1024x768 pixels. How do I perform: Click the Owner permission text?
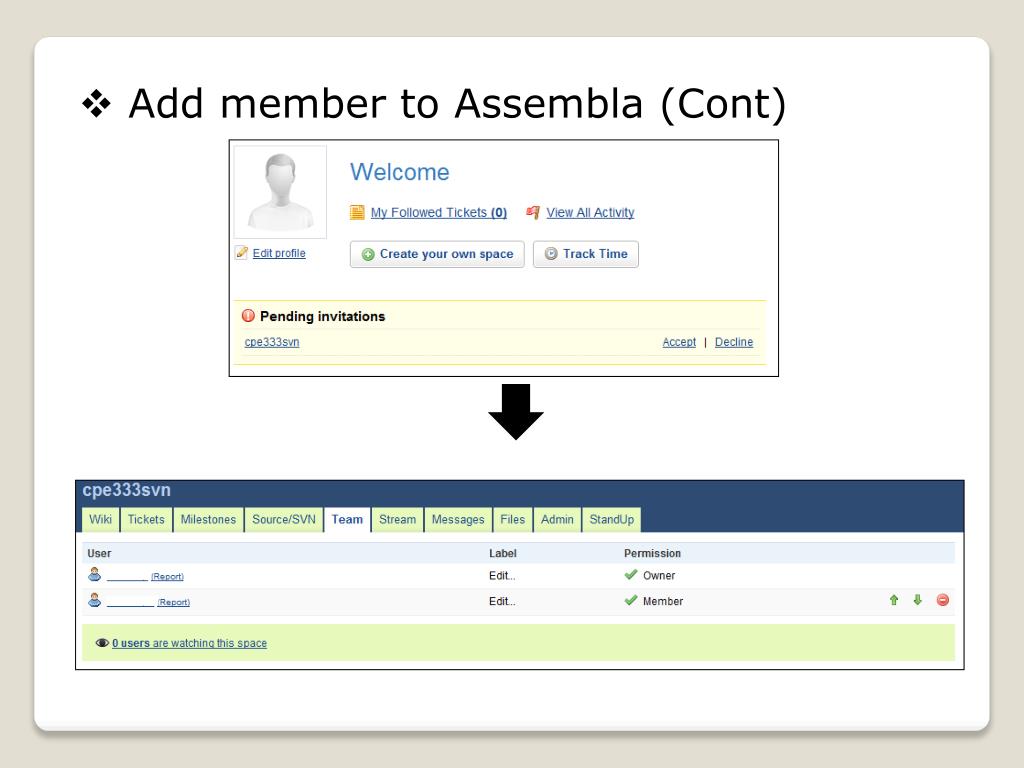[659, 576]
